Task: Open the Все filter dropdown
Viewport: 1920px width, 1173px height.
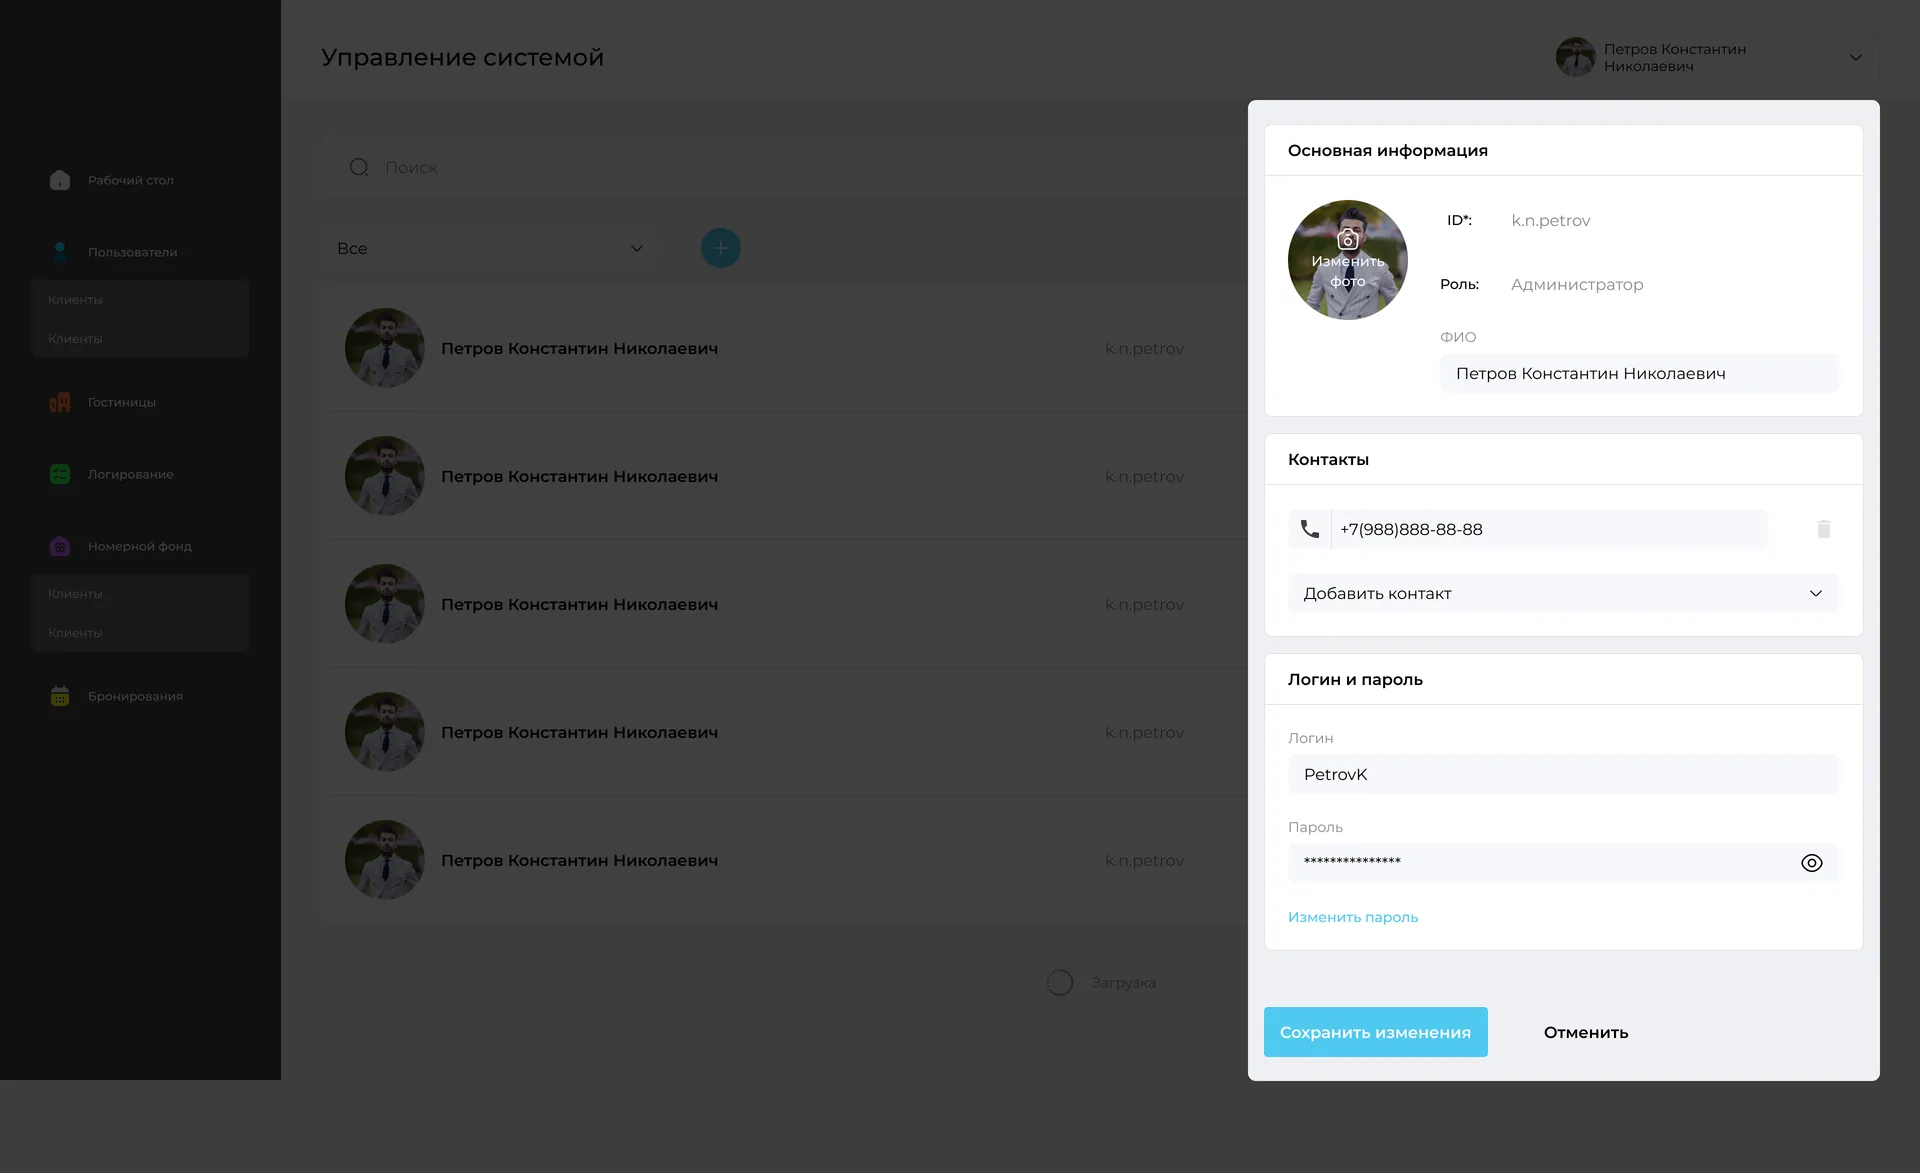Action: coord(490,248)
